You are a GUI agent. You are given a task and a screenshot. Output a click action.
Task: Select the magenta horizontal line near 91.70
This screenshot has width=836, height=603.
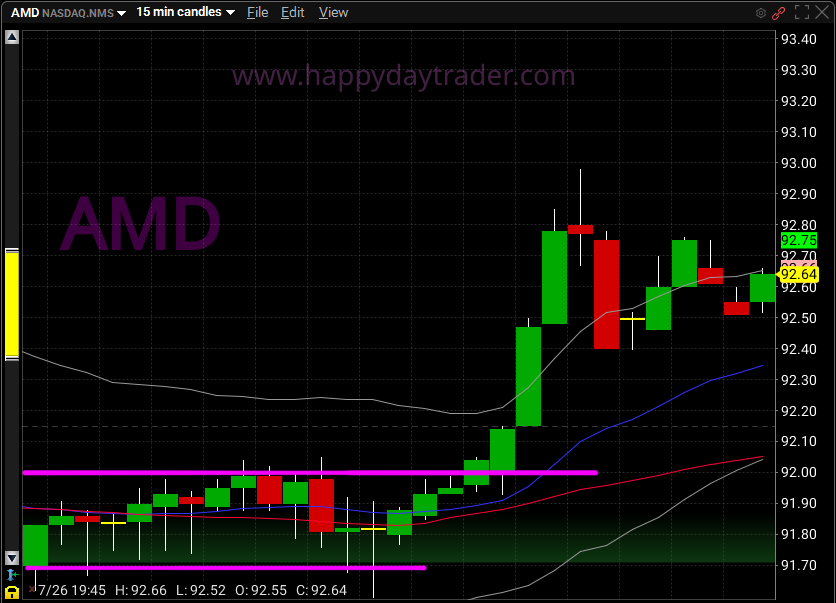pyautogui.click(x=226, y=568)
